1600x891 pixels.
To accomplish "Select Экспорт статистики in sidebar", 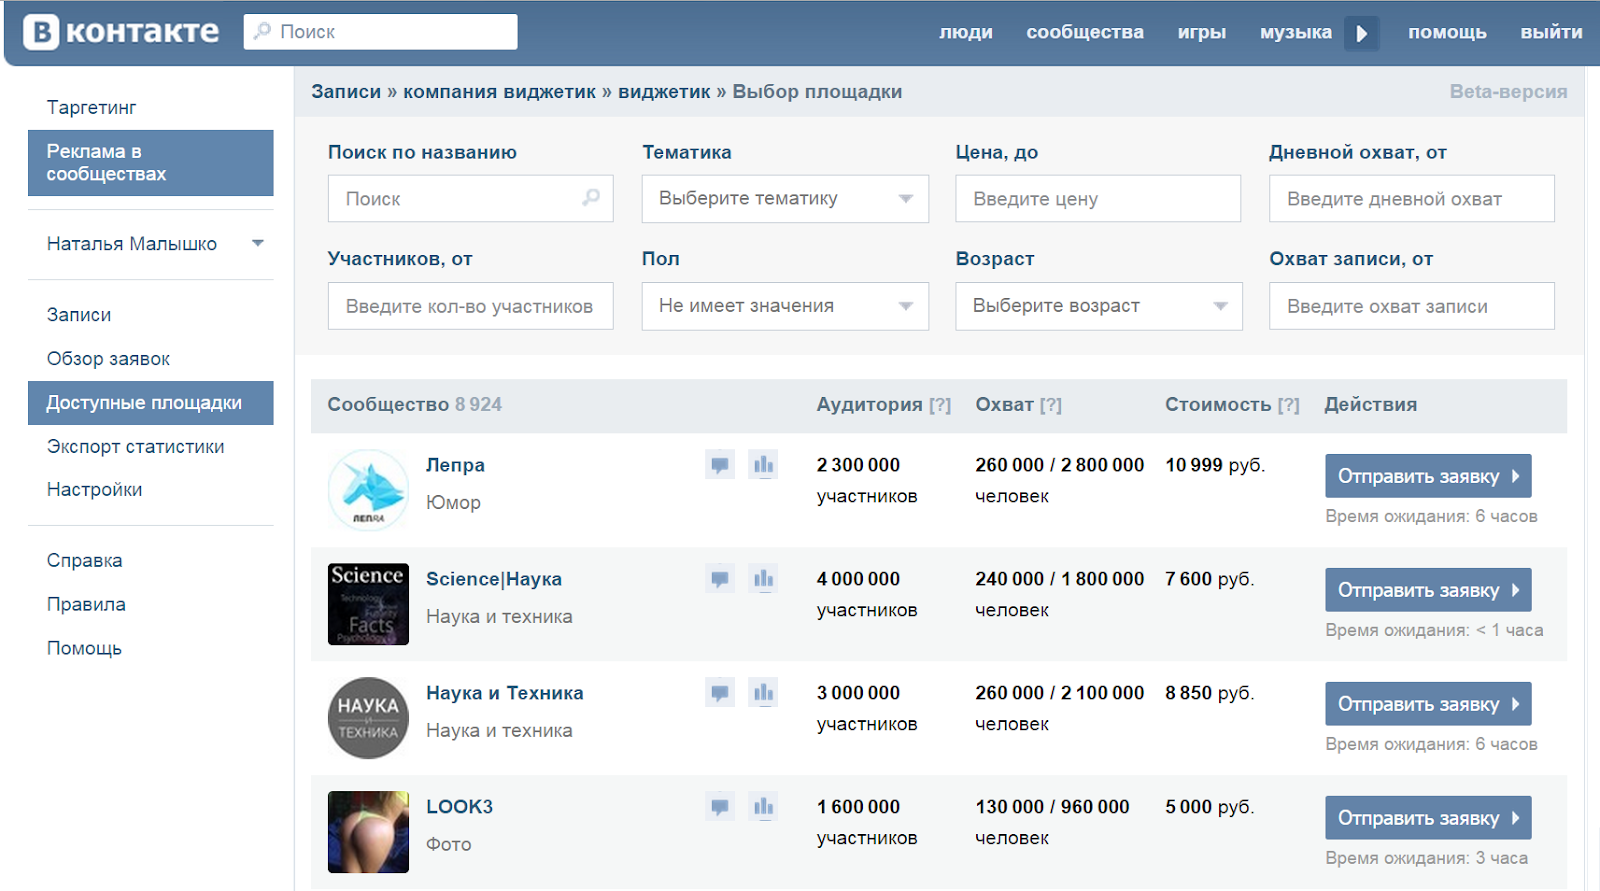I will [135, 447].
